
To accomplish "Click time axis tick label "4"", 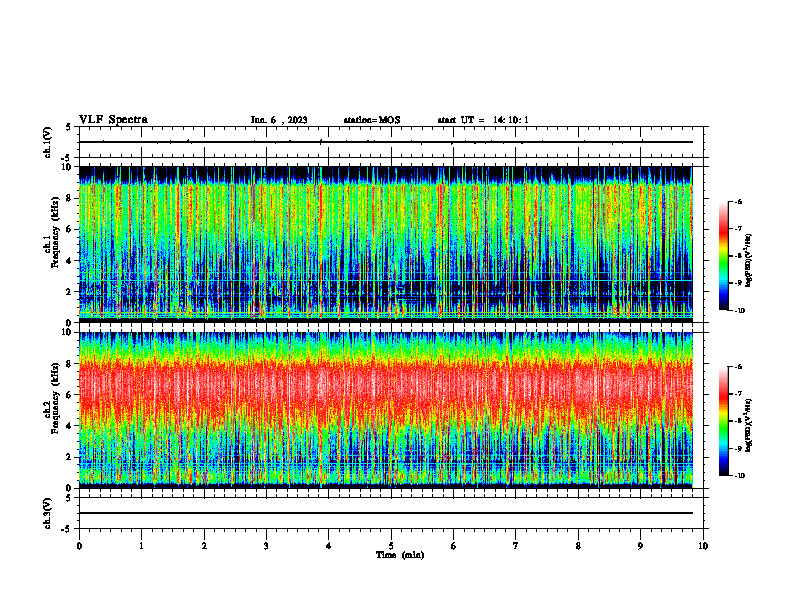I will click(329, 546).
